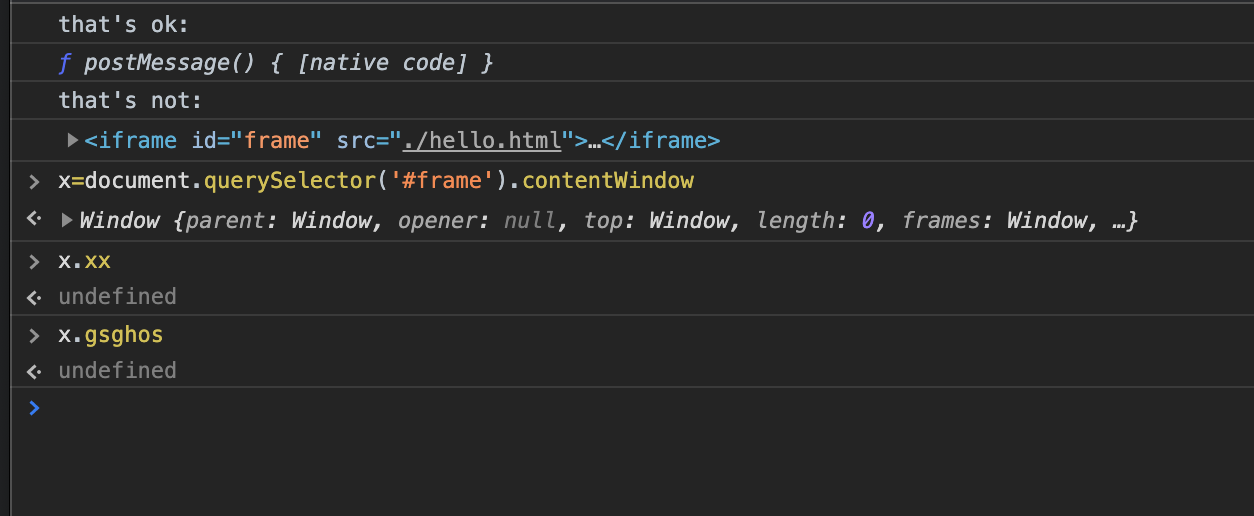Image resolution: width=1254 pixels, height=516 pixels.
Task: Click the input chevron beside x=document.querySelector
Action: pos(35,181)
